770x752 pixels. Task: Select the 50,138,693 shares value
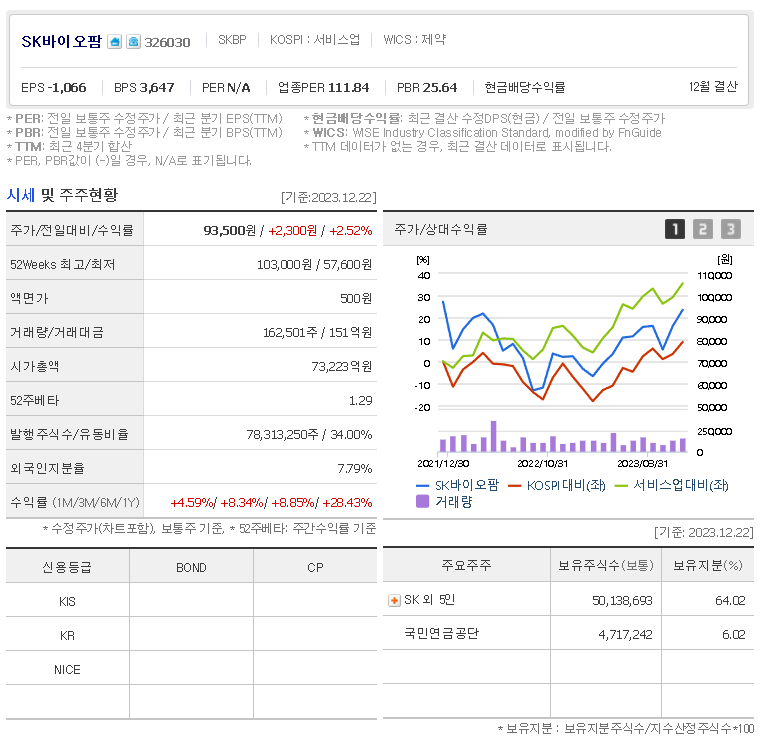tap(622, 600)
